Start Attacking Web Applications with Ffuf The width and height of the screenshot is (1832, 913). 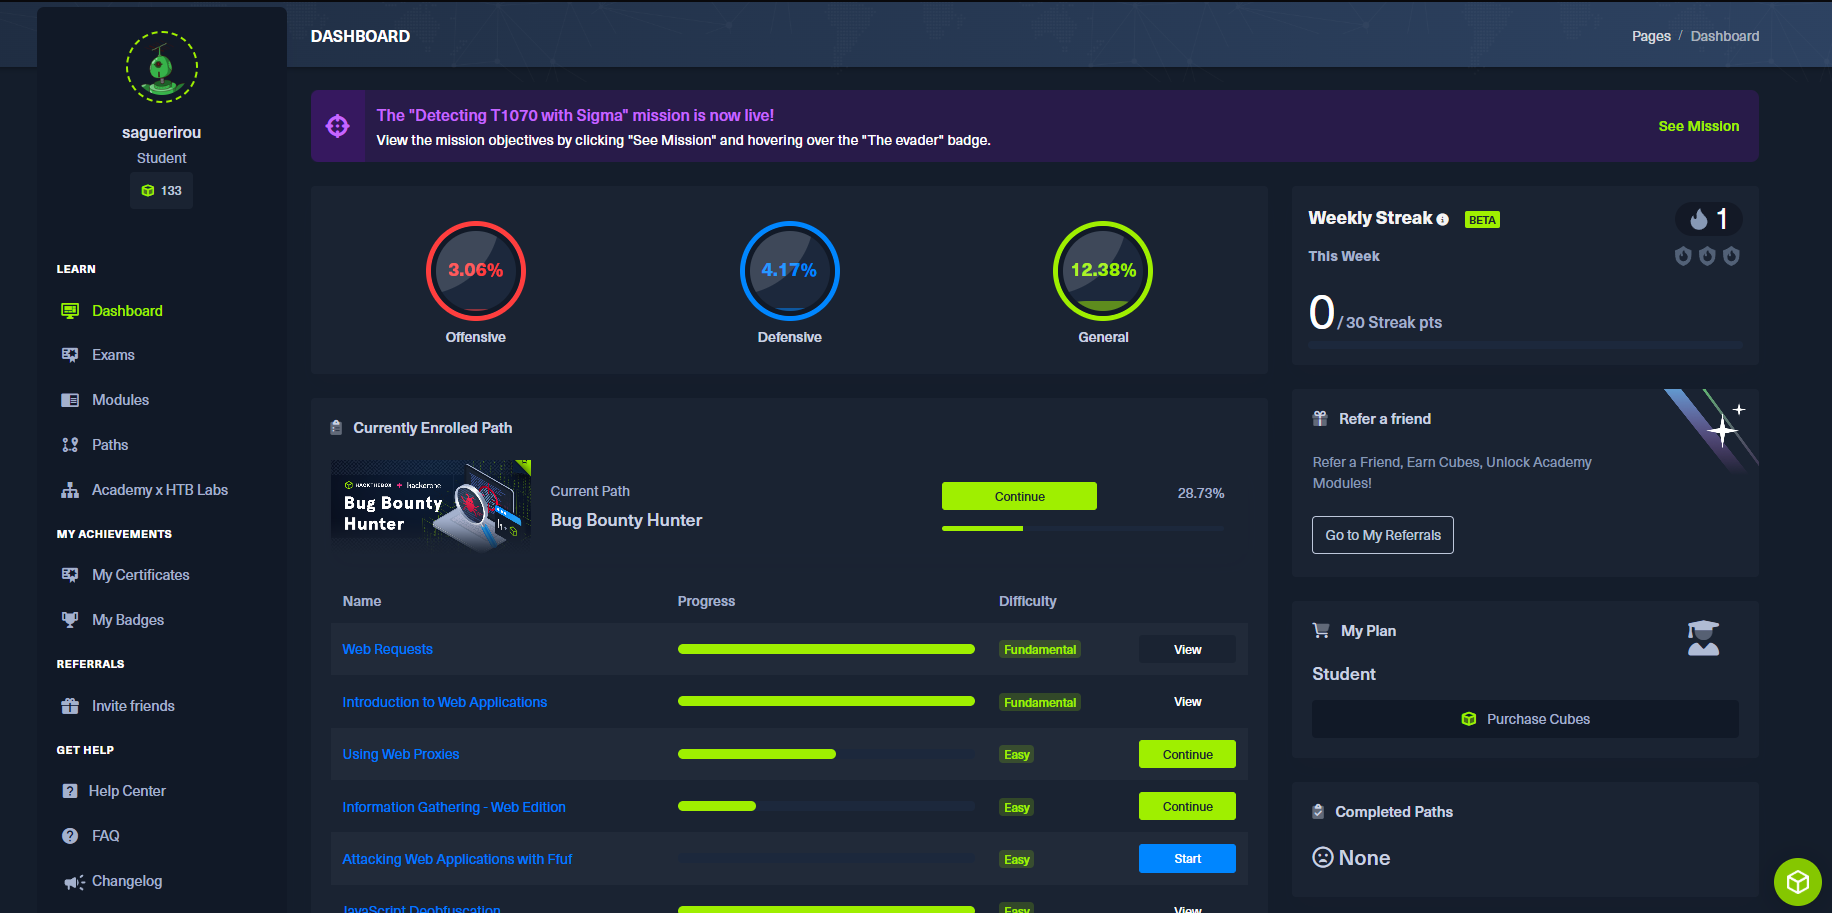click(1186, 859)
